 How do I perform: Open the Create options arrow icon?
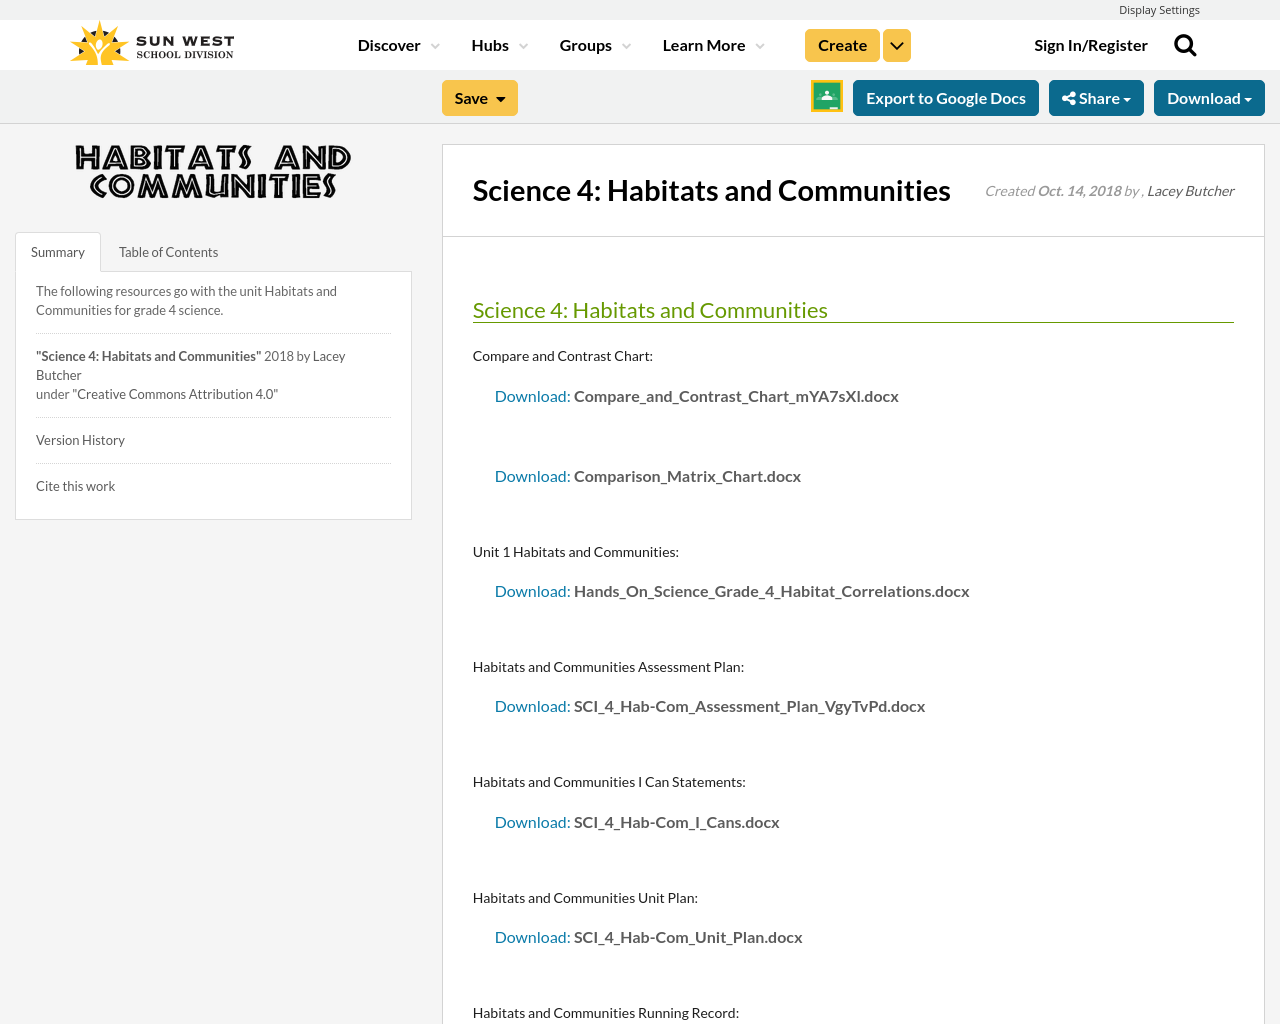tap(896, 44)
